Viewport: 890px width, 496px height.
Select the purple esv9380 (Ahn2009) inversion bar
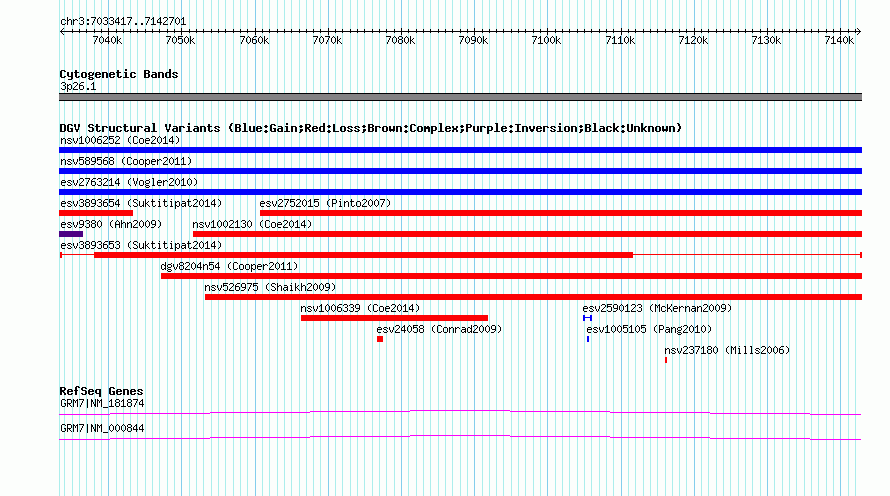coord(71,234)
